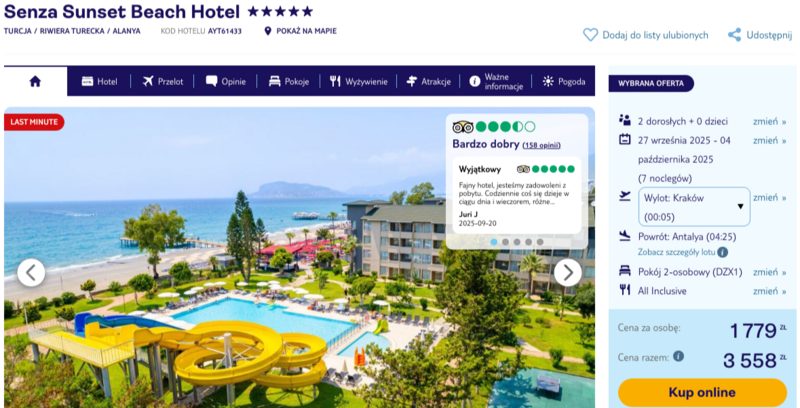
Task: Show next photo with right arrow
Action: (x=567, y=273)
